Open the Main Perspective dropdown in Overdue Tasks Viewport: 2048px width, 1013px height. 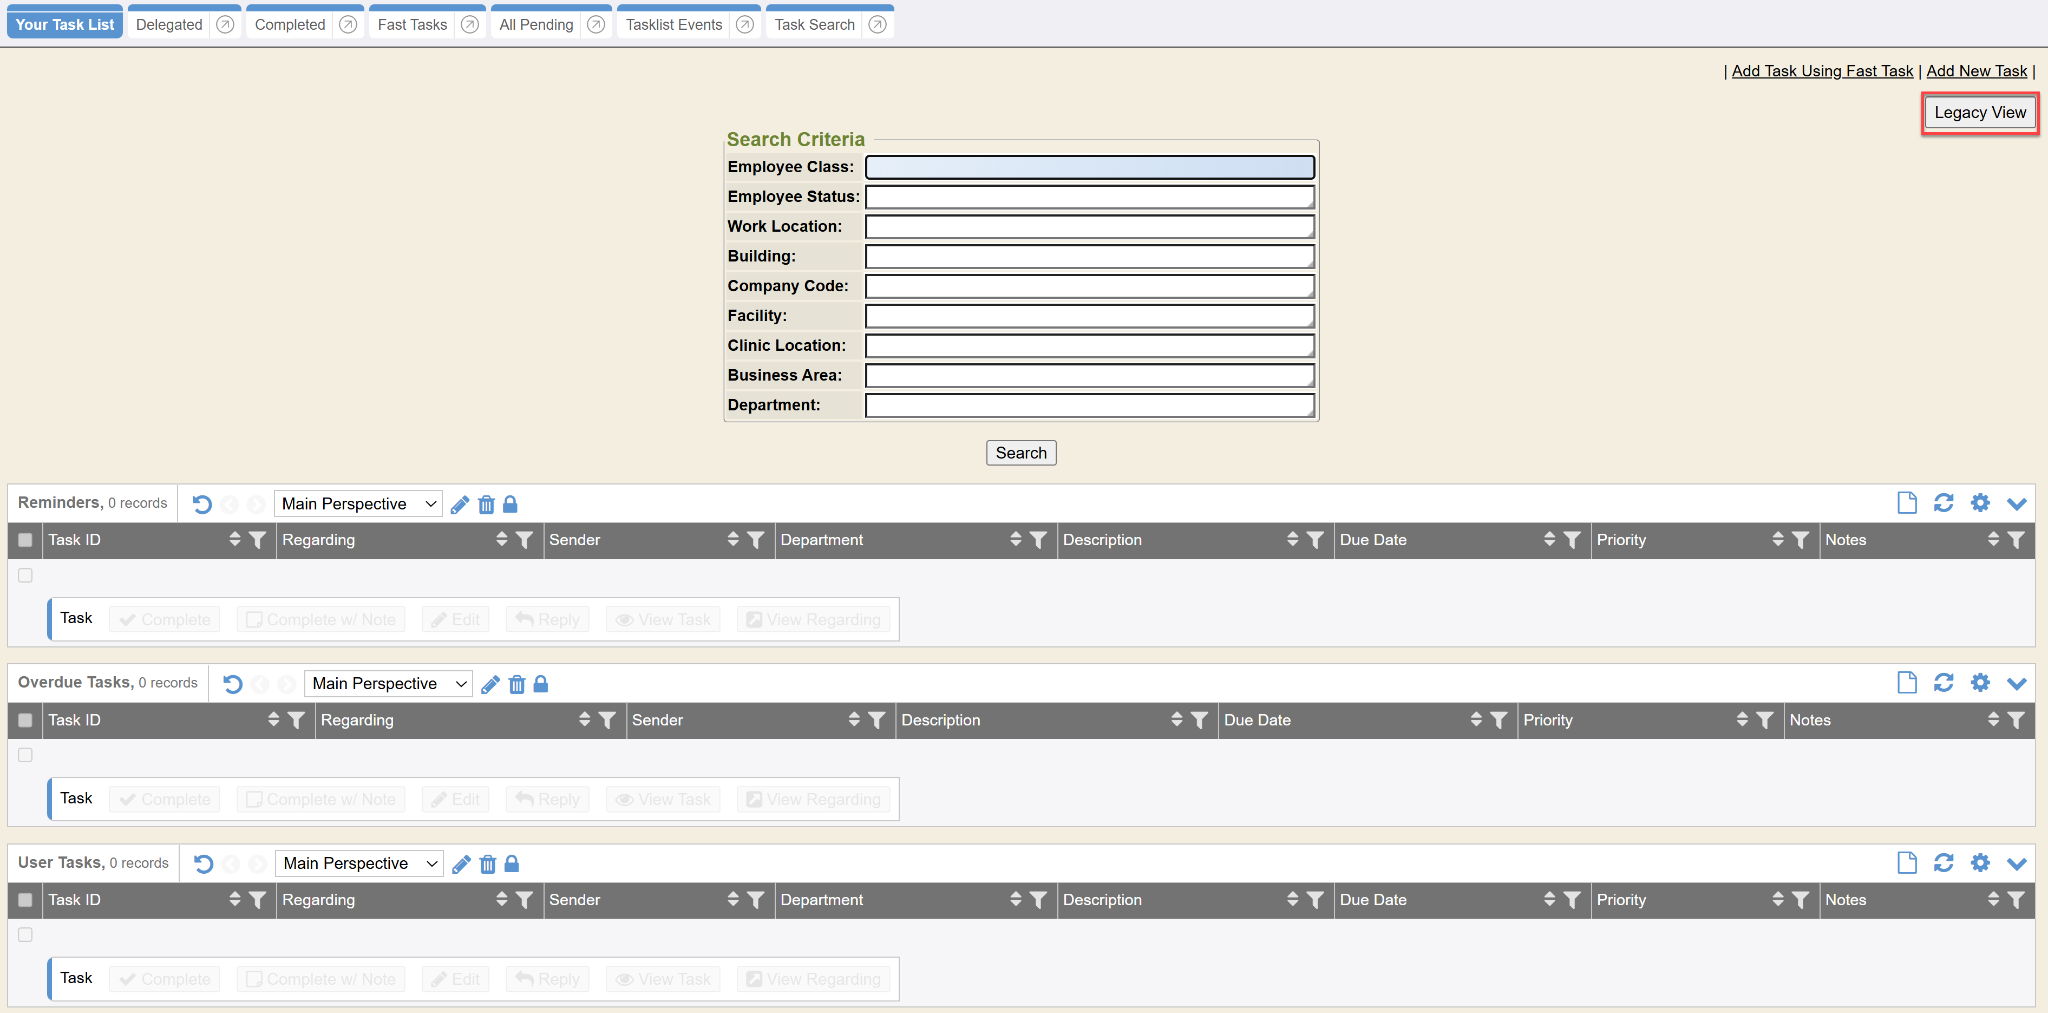[388, 684]
